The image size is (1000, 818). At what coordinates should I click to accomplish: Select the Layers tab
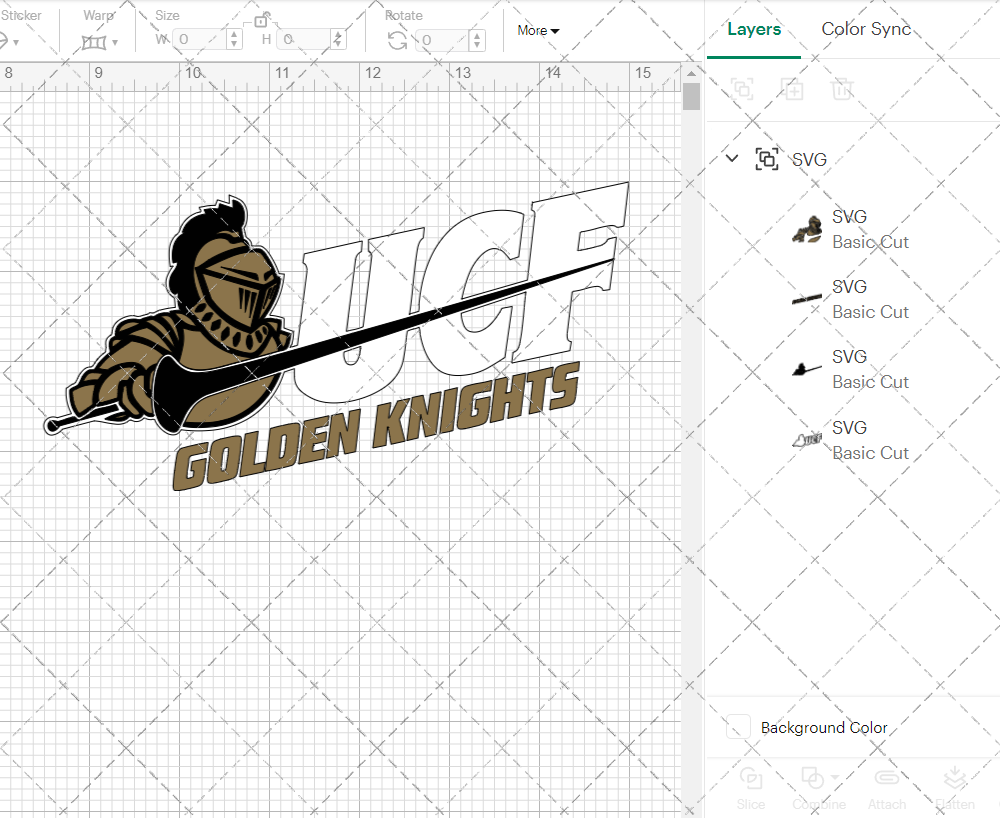[x=754, y=29]
